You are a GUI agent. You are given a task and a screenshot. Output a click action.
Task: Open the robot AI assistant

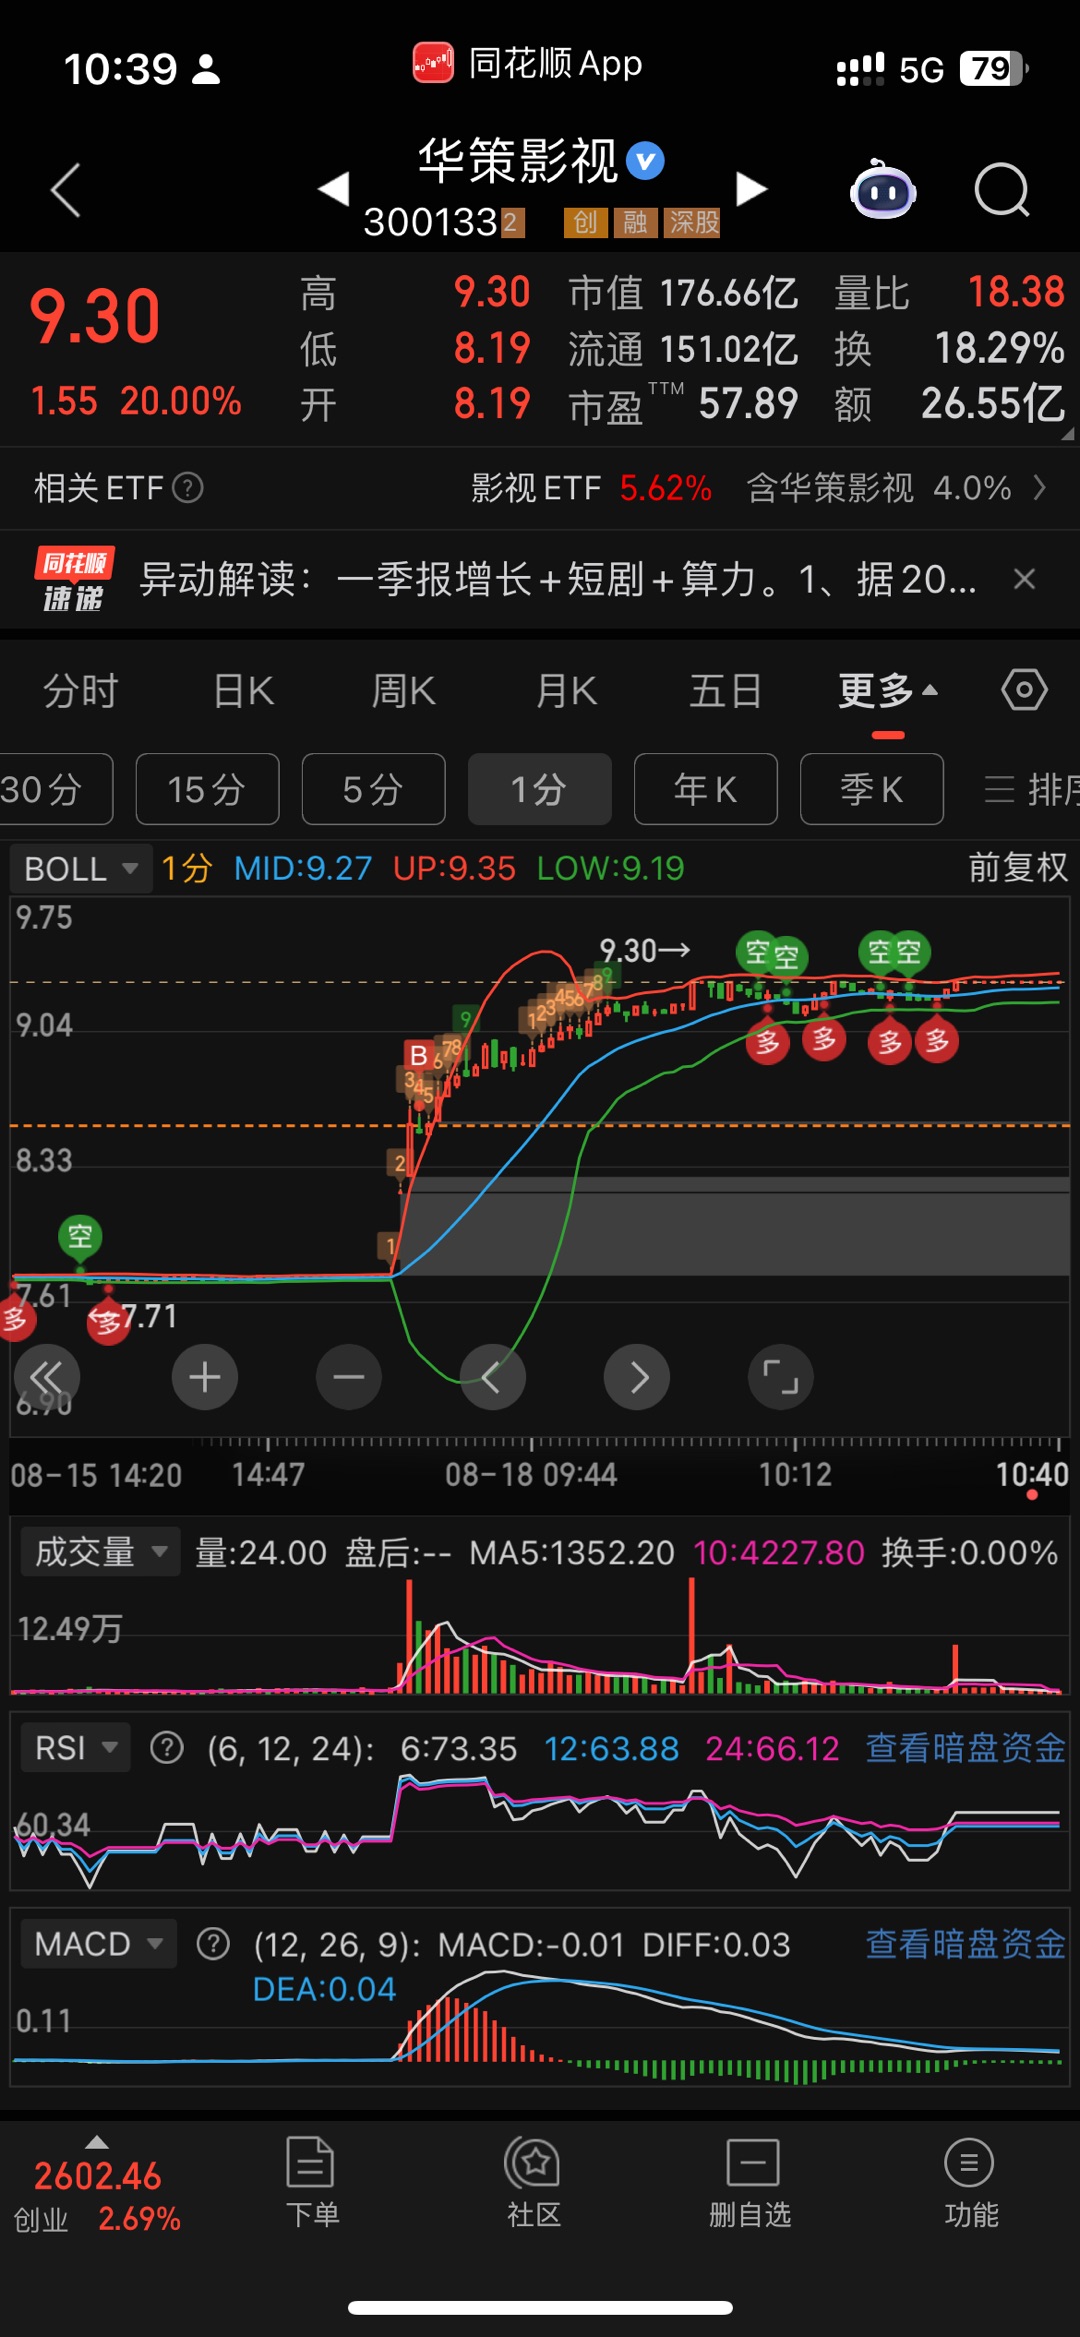point(883,189)
